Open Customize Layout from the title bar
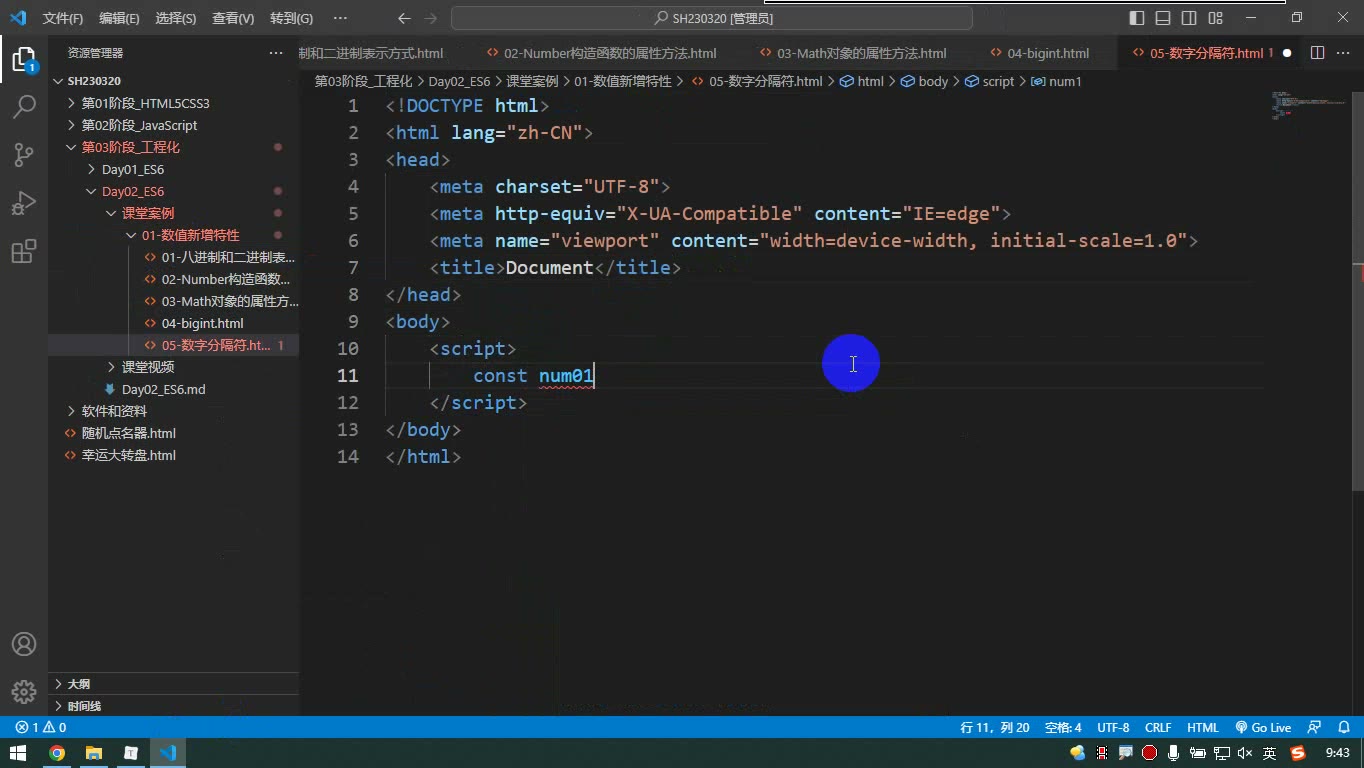This screenshot has height=768, width=1364. (1215, 18)
